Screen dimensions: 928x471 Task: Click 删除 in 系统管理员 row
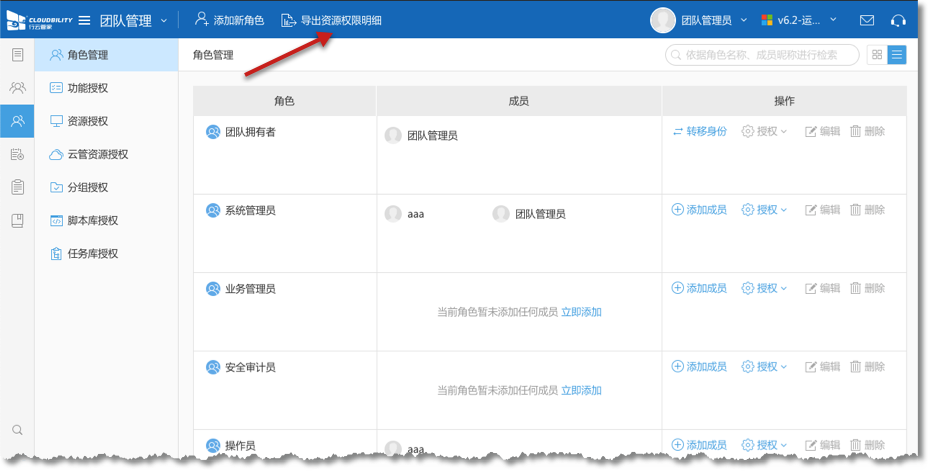[868, 209]
